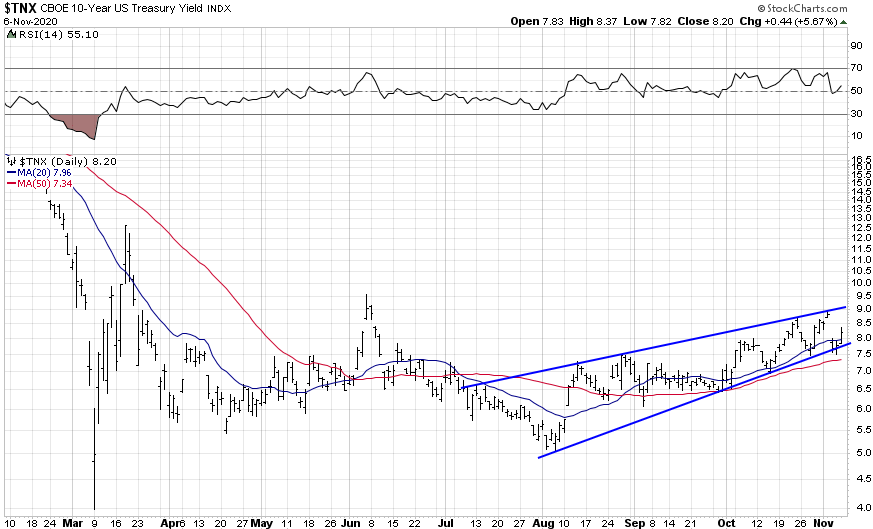
Task: Click the © StockCharts.com attribution
Action: point(802,8)
